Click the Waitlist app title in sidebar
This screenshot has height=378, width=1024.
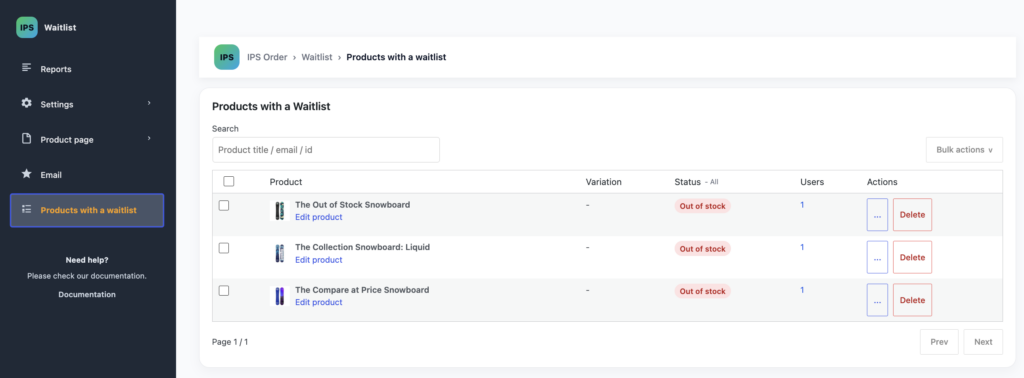[x=60, y=27]
